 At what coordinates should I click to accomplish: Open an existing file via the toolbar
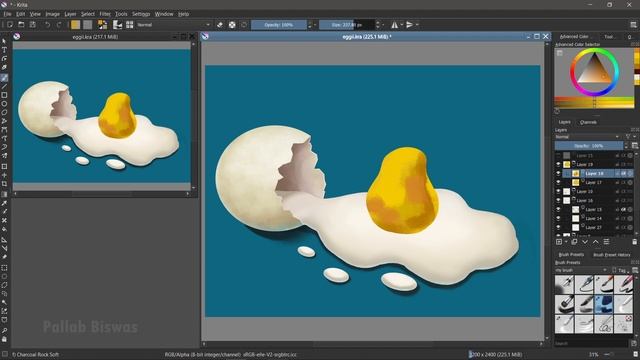pos(21,25)
